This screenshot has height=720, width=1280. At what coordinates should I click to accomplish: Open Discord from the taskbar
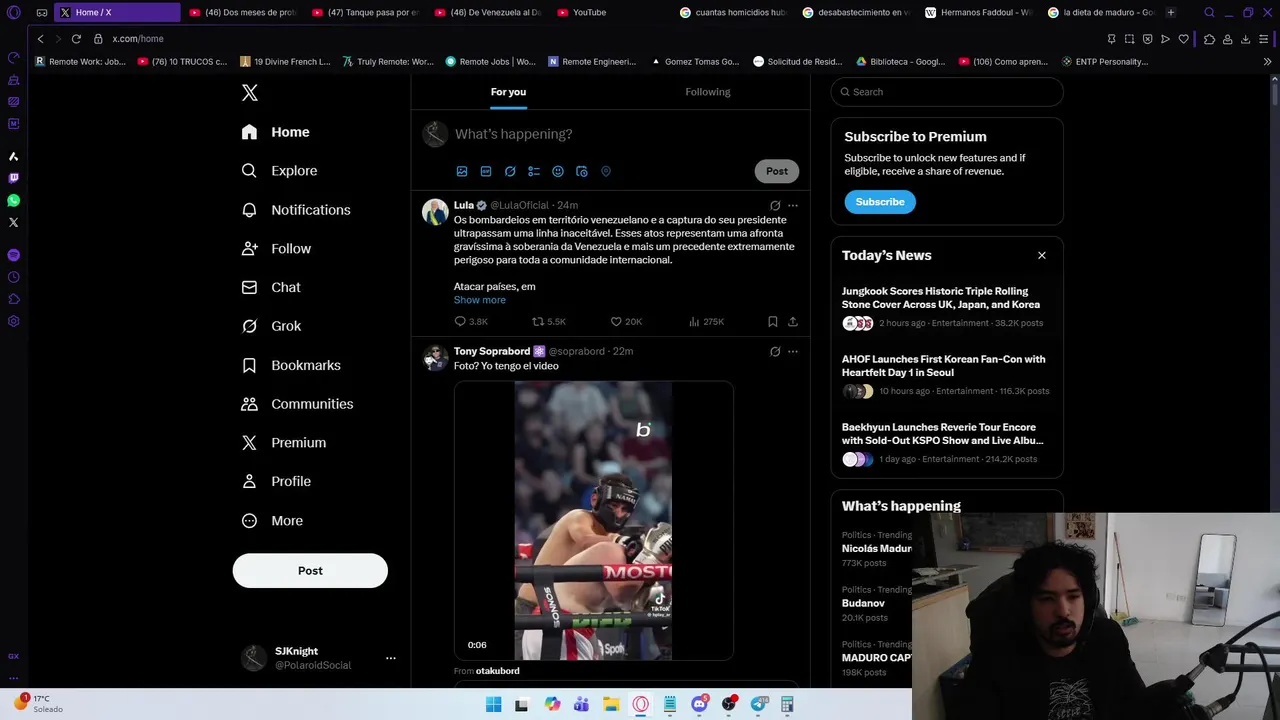(699, 705)
